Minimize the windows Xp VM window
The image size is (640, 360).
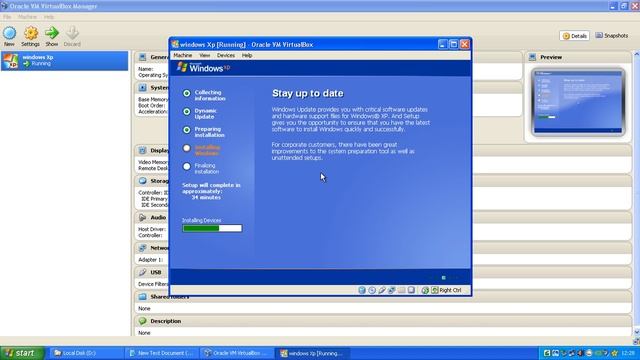tap(442, 44)
